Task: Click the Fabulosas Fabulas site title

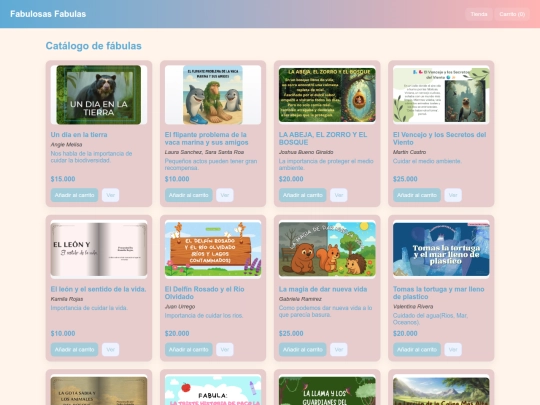Action: pyautogui.click(x=48, y=14)
